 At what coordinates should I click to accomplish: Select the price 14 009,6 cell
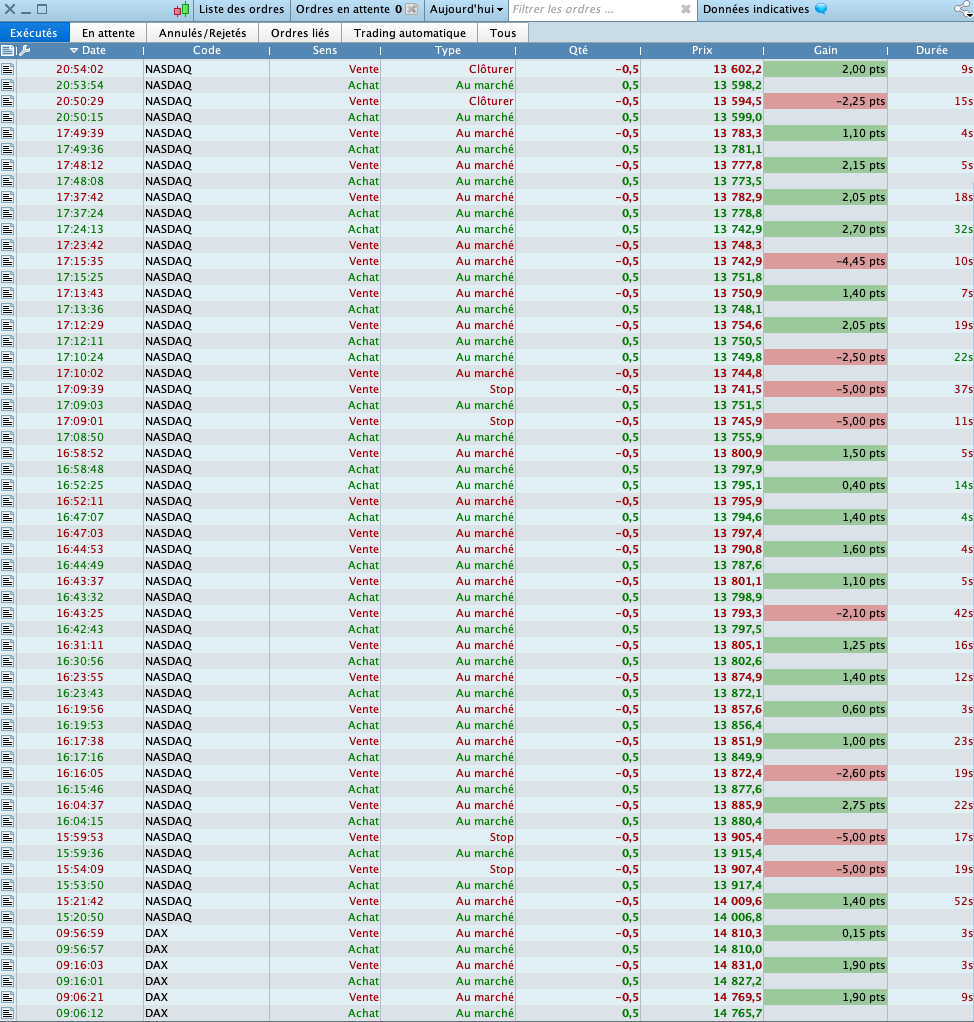point(702,901)
